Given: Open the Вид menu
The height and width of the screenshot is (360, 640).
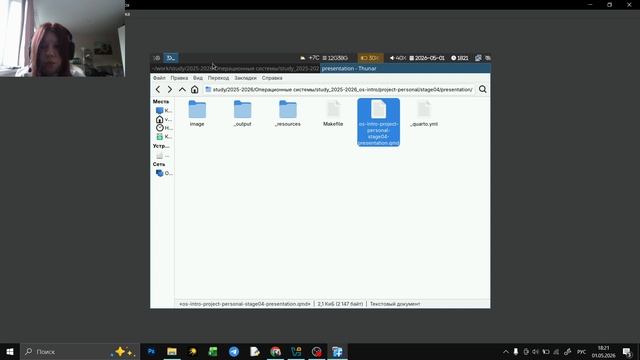Looking at the screenshot, I should tap(198, 78).
